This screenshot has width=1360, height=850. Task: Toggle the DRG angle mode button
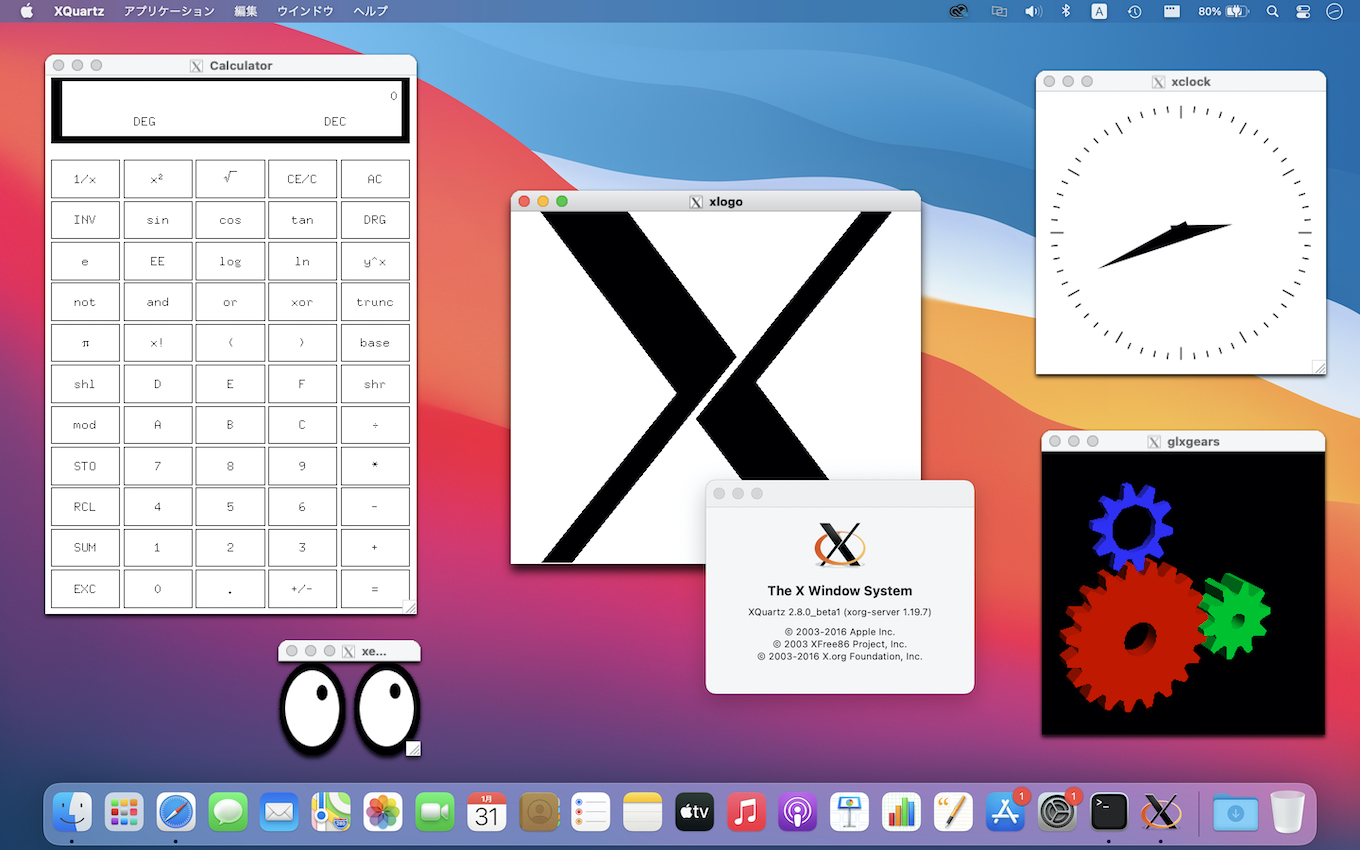click(375, 220)
